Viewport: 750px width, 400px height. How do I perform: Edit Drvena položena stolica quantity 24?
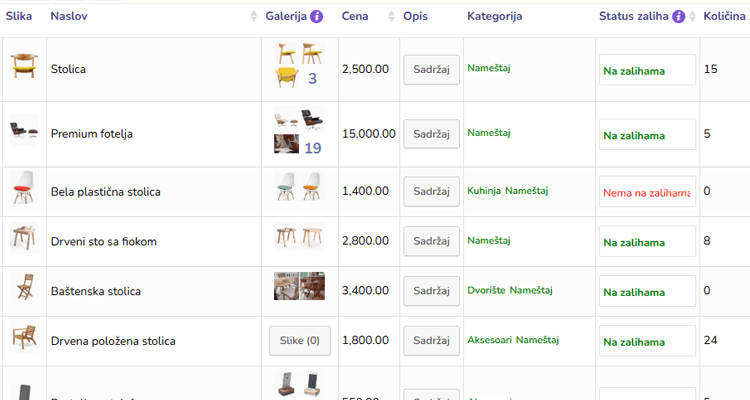(710, 340)
